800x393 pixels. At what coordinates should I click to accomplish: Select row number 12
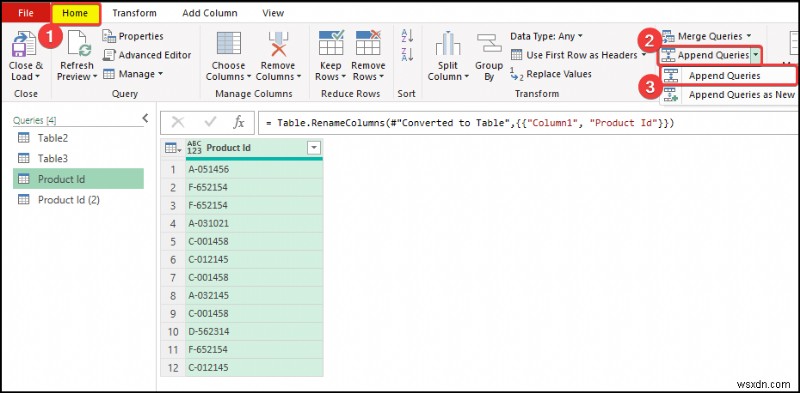(x=173, y=367)
